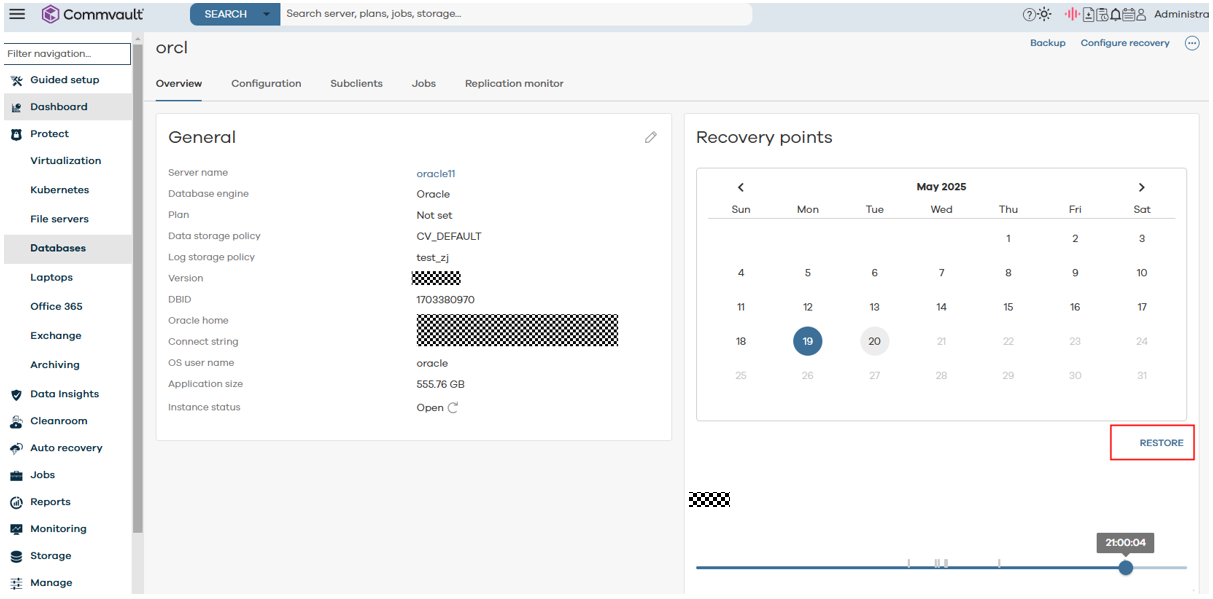1213x599 pixels.
Task: Go to previous month in calendar
Action: tap(741, 187)
